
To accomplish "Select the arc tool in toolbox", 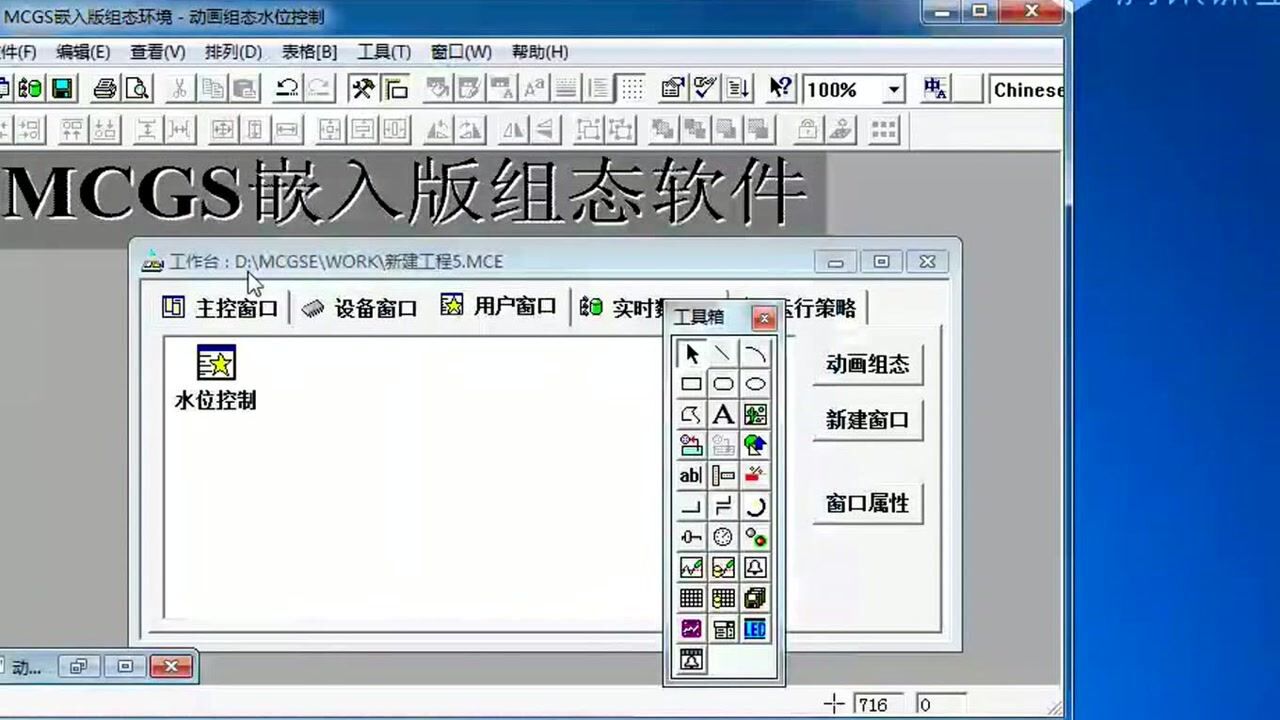I will (x=755, y=354).
